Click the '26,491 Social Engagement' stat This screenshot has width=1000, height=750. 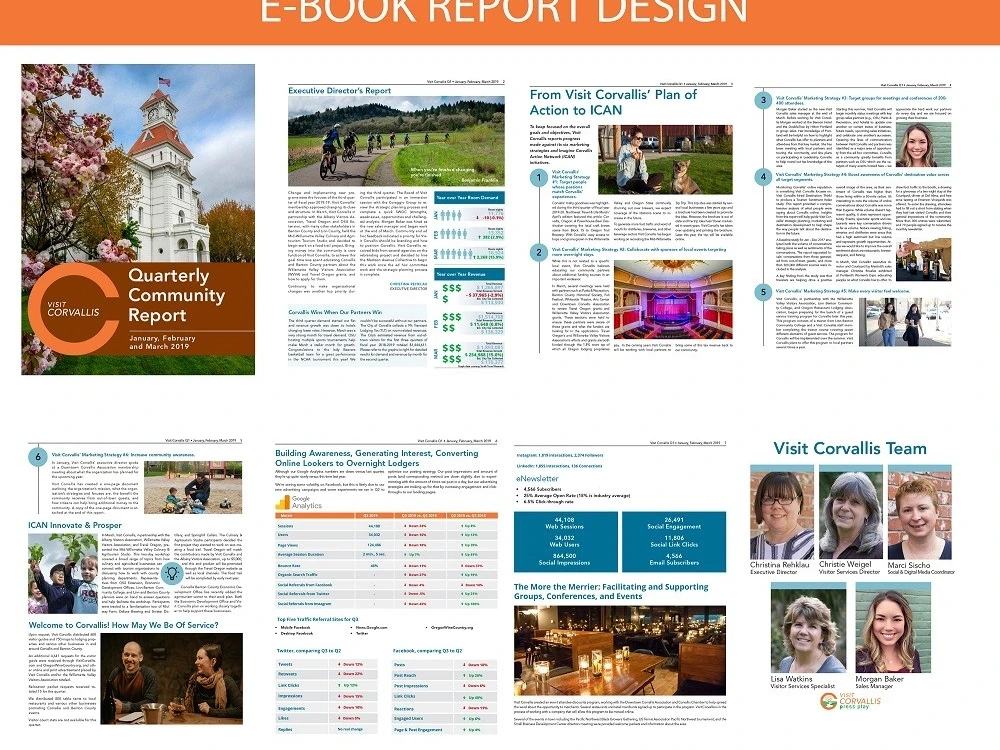pyautogui.click(x=674, y=523)
